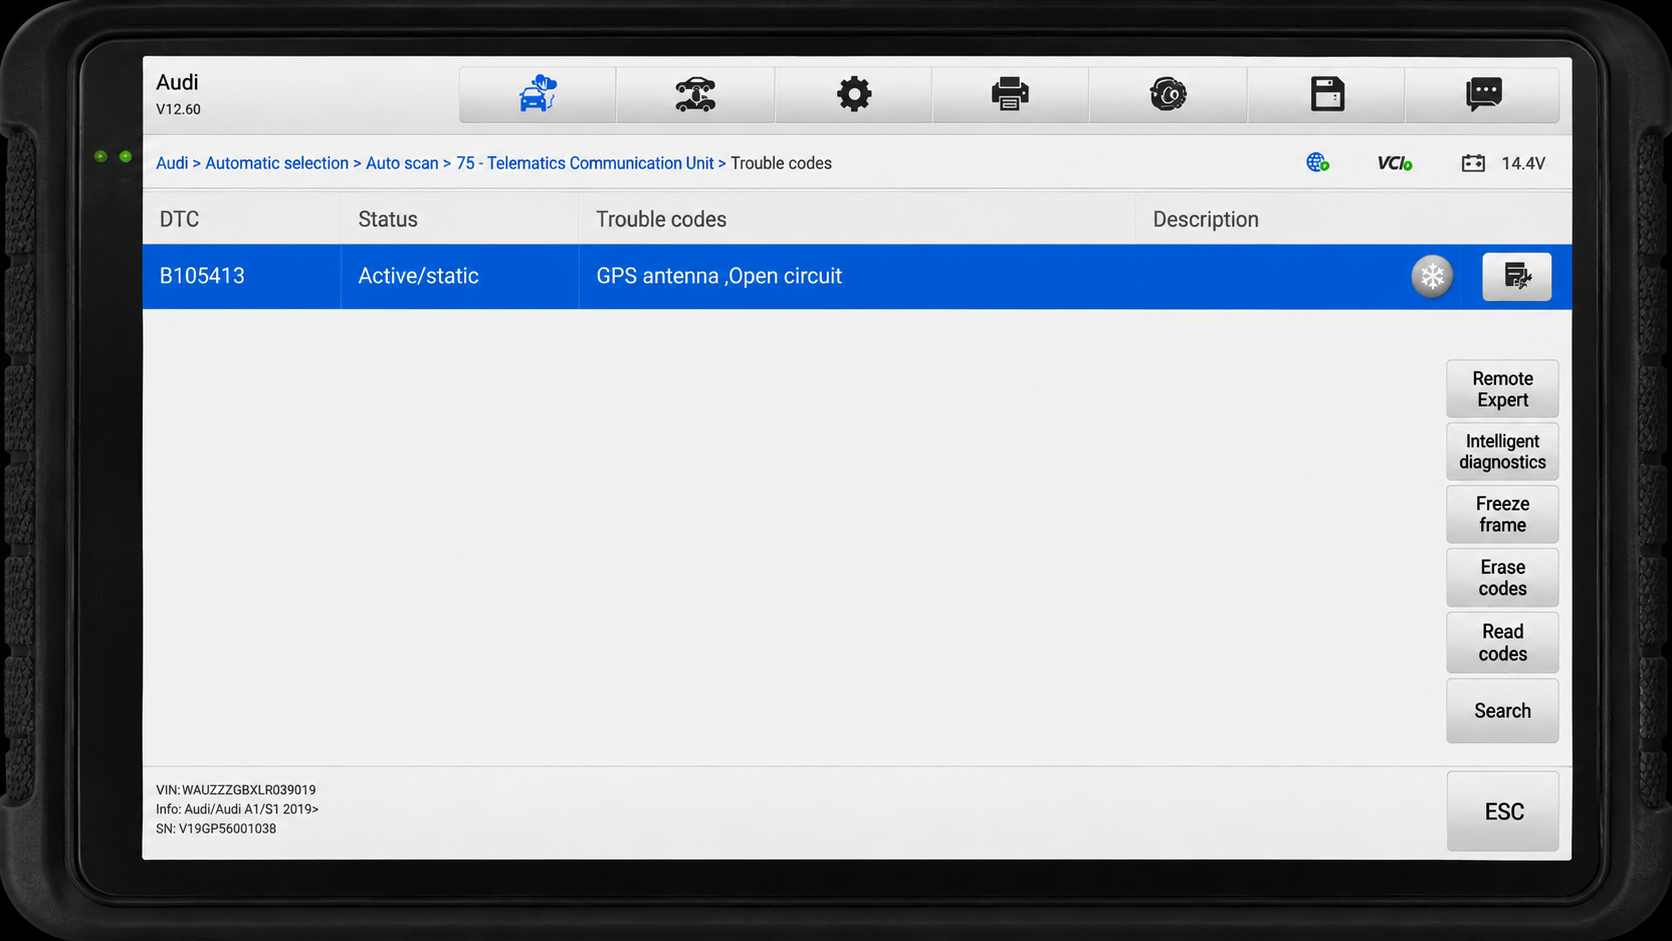Open the message feedback icon
This screenshot has height=941, width=1672.
click(x=1483, y=94)
